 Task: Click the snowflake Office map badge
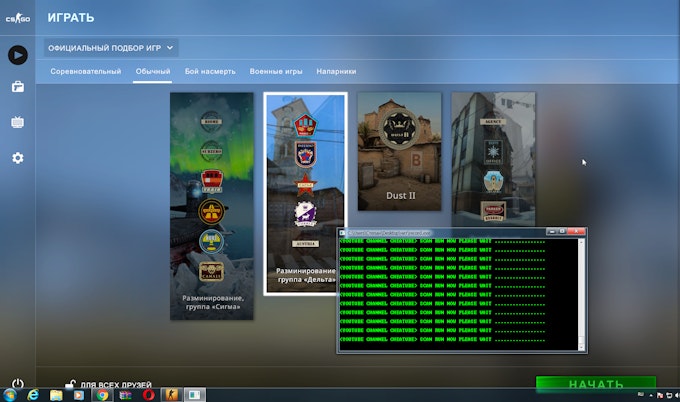493,152
